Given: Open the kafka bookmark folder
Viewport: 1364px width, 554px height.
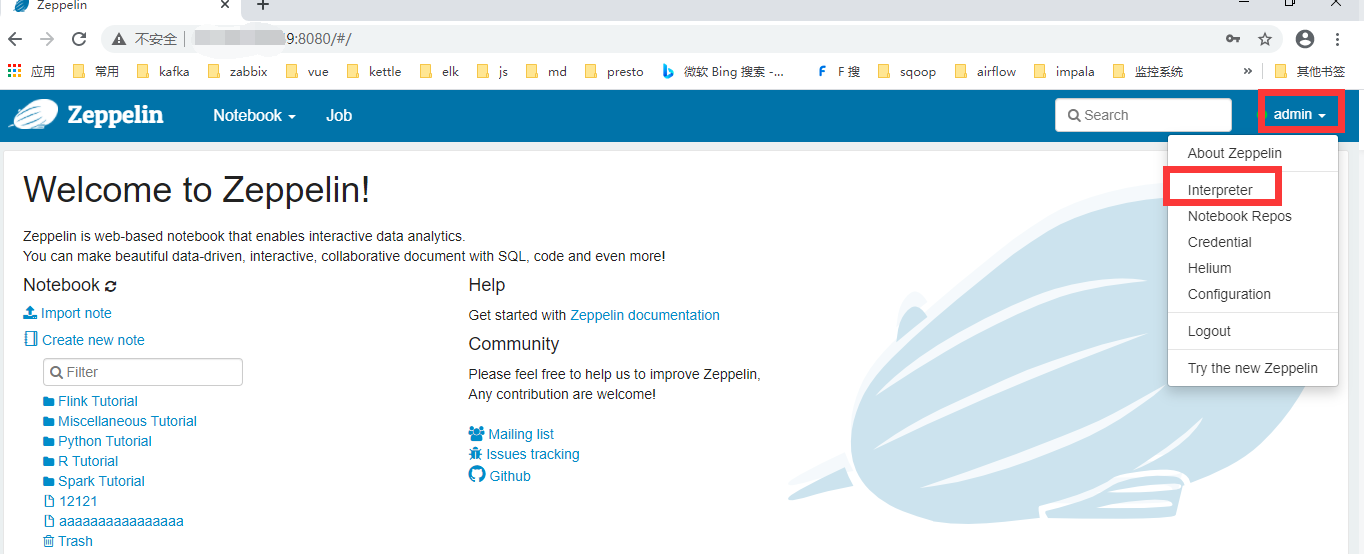Looking at the screenshot, I should point(162,71).
